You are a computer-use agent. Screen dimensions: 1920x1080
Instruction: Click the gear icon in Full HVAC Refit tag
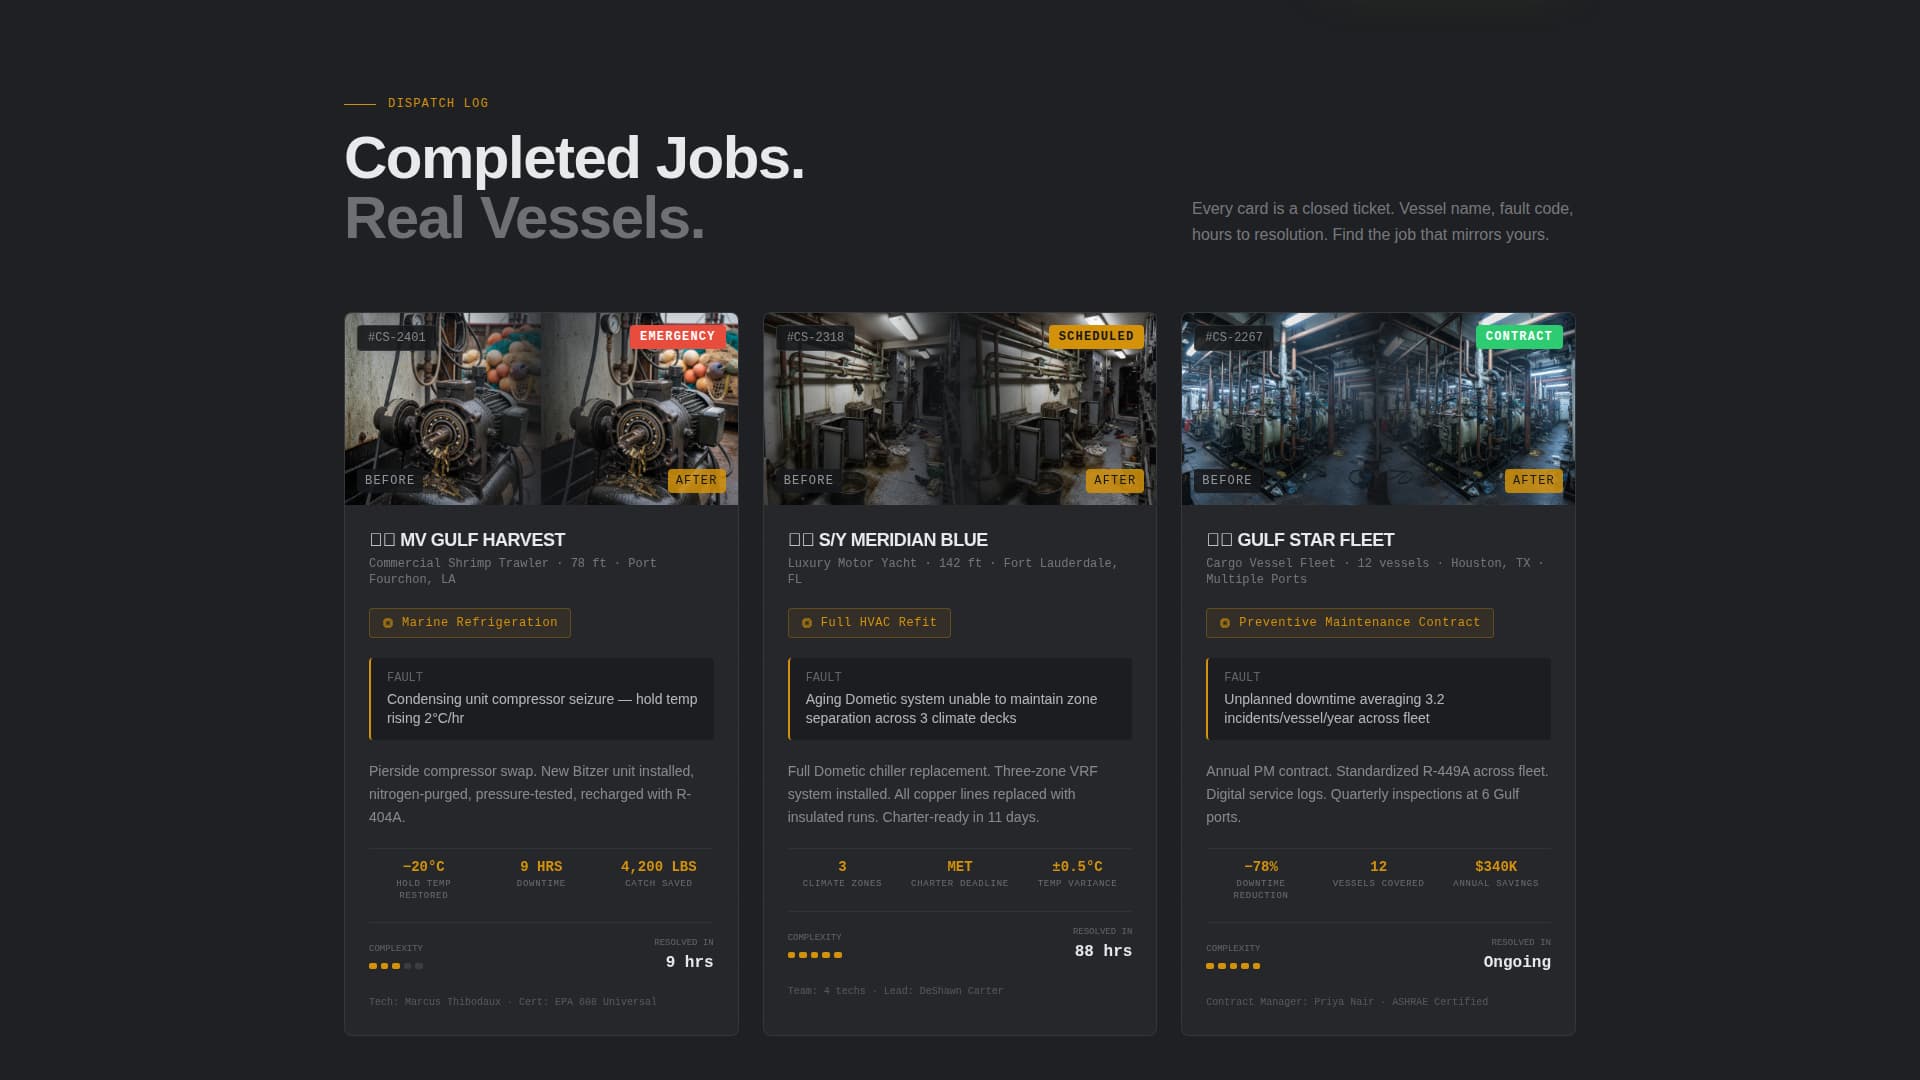pos(807,622)
